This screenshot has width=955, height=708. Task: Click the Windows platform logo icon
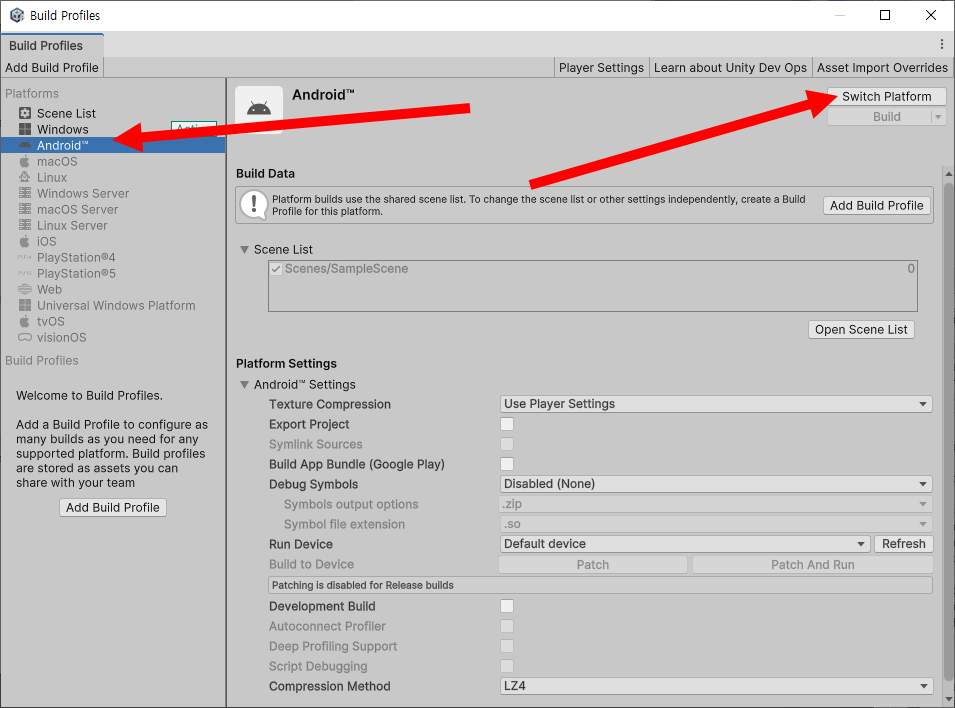pyautogui.click(x=25, y=129)
